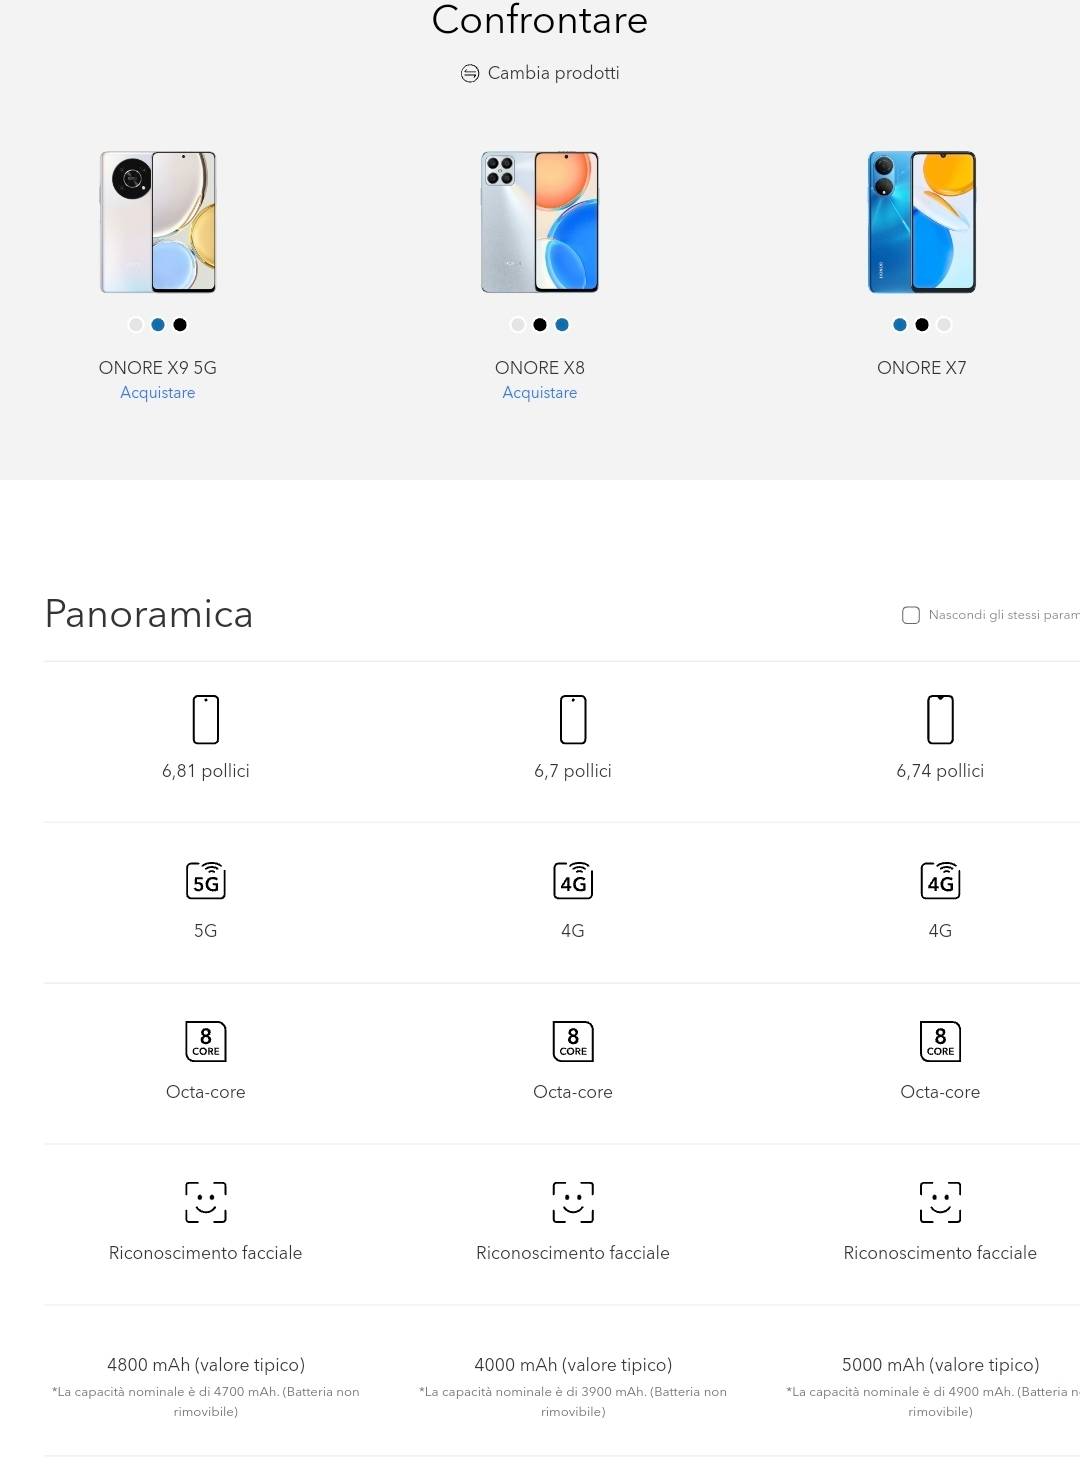Click the ONORE X8 product name
This screenshot has height=1464, width=1080.
pyautogui.click(x=539, y=368)
